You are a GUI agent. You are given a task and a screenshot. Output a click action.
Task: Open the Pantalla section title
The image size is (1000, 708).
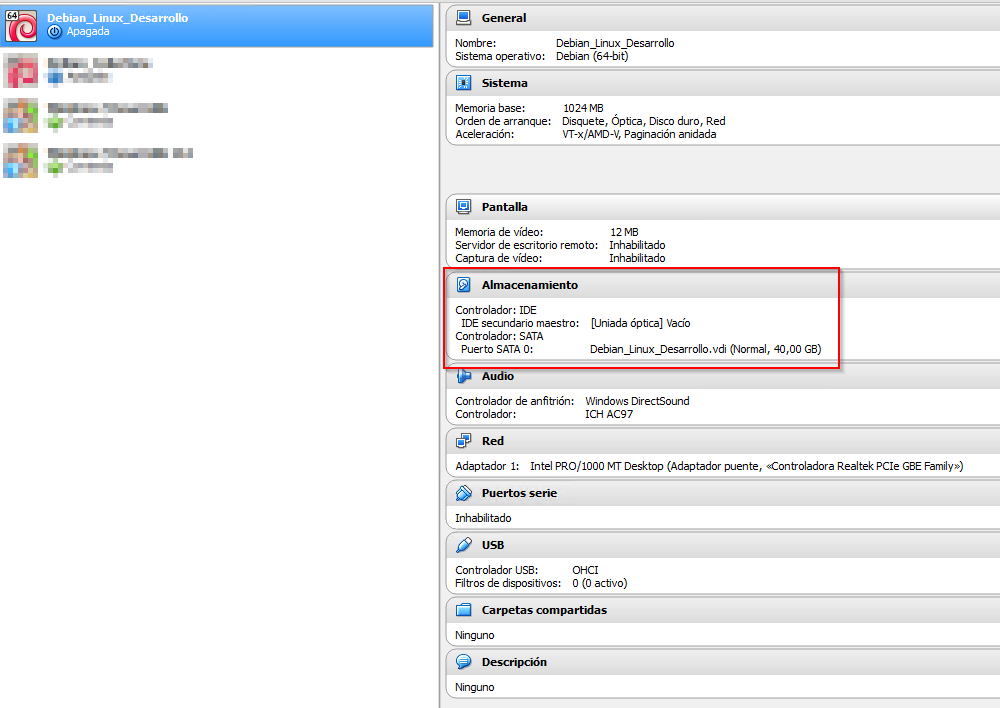pos(504,207)
